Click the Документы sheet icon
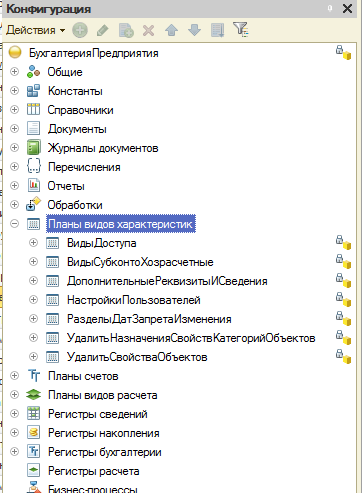Screen dimensions: 362x493 coord(33,128)
